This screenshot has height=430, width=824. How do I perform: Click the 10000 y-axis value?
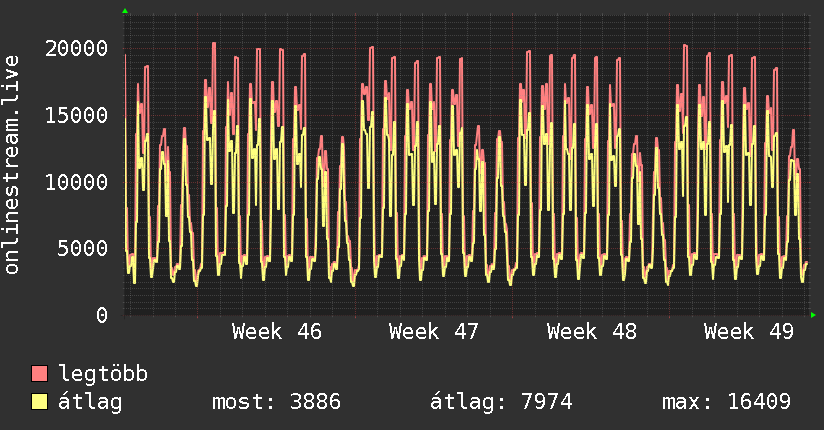(x=78, y=183)
